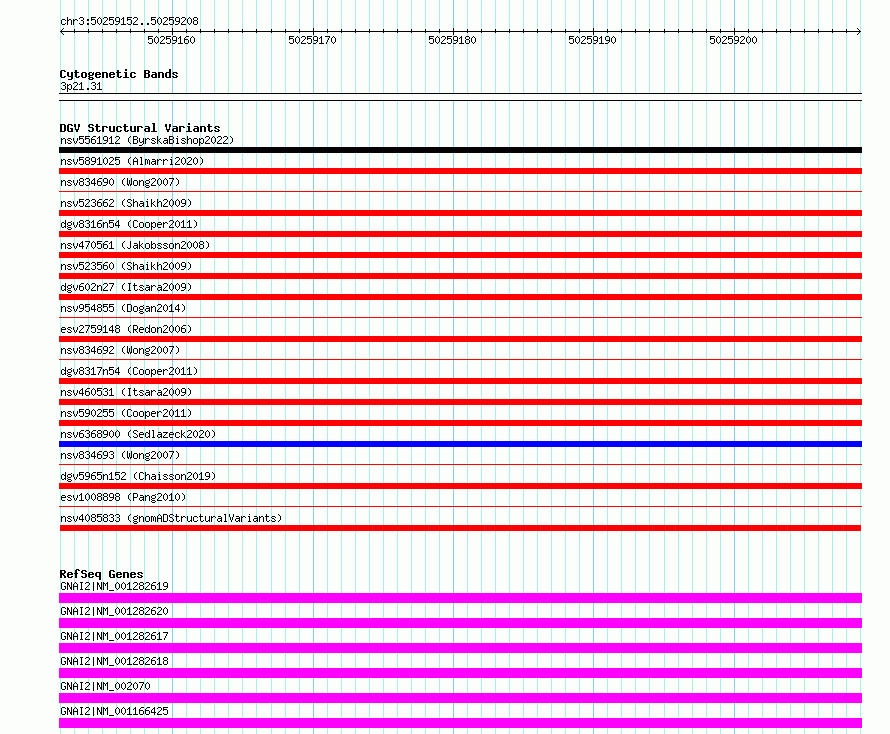Screen dimensions: 890x734
Task: Open transcript GNAI2|NM_001282618 label
Action: coord(114,661)
